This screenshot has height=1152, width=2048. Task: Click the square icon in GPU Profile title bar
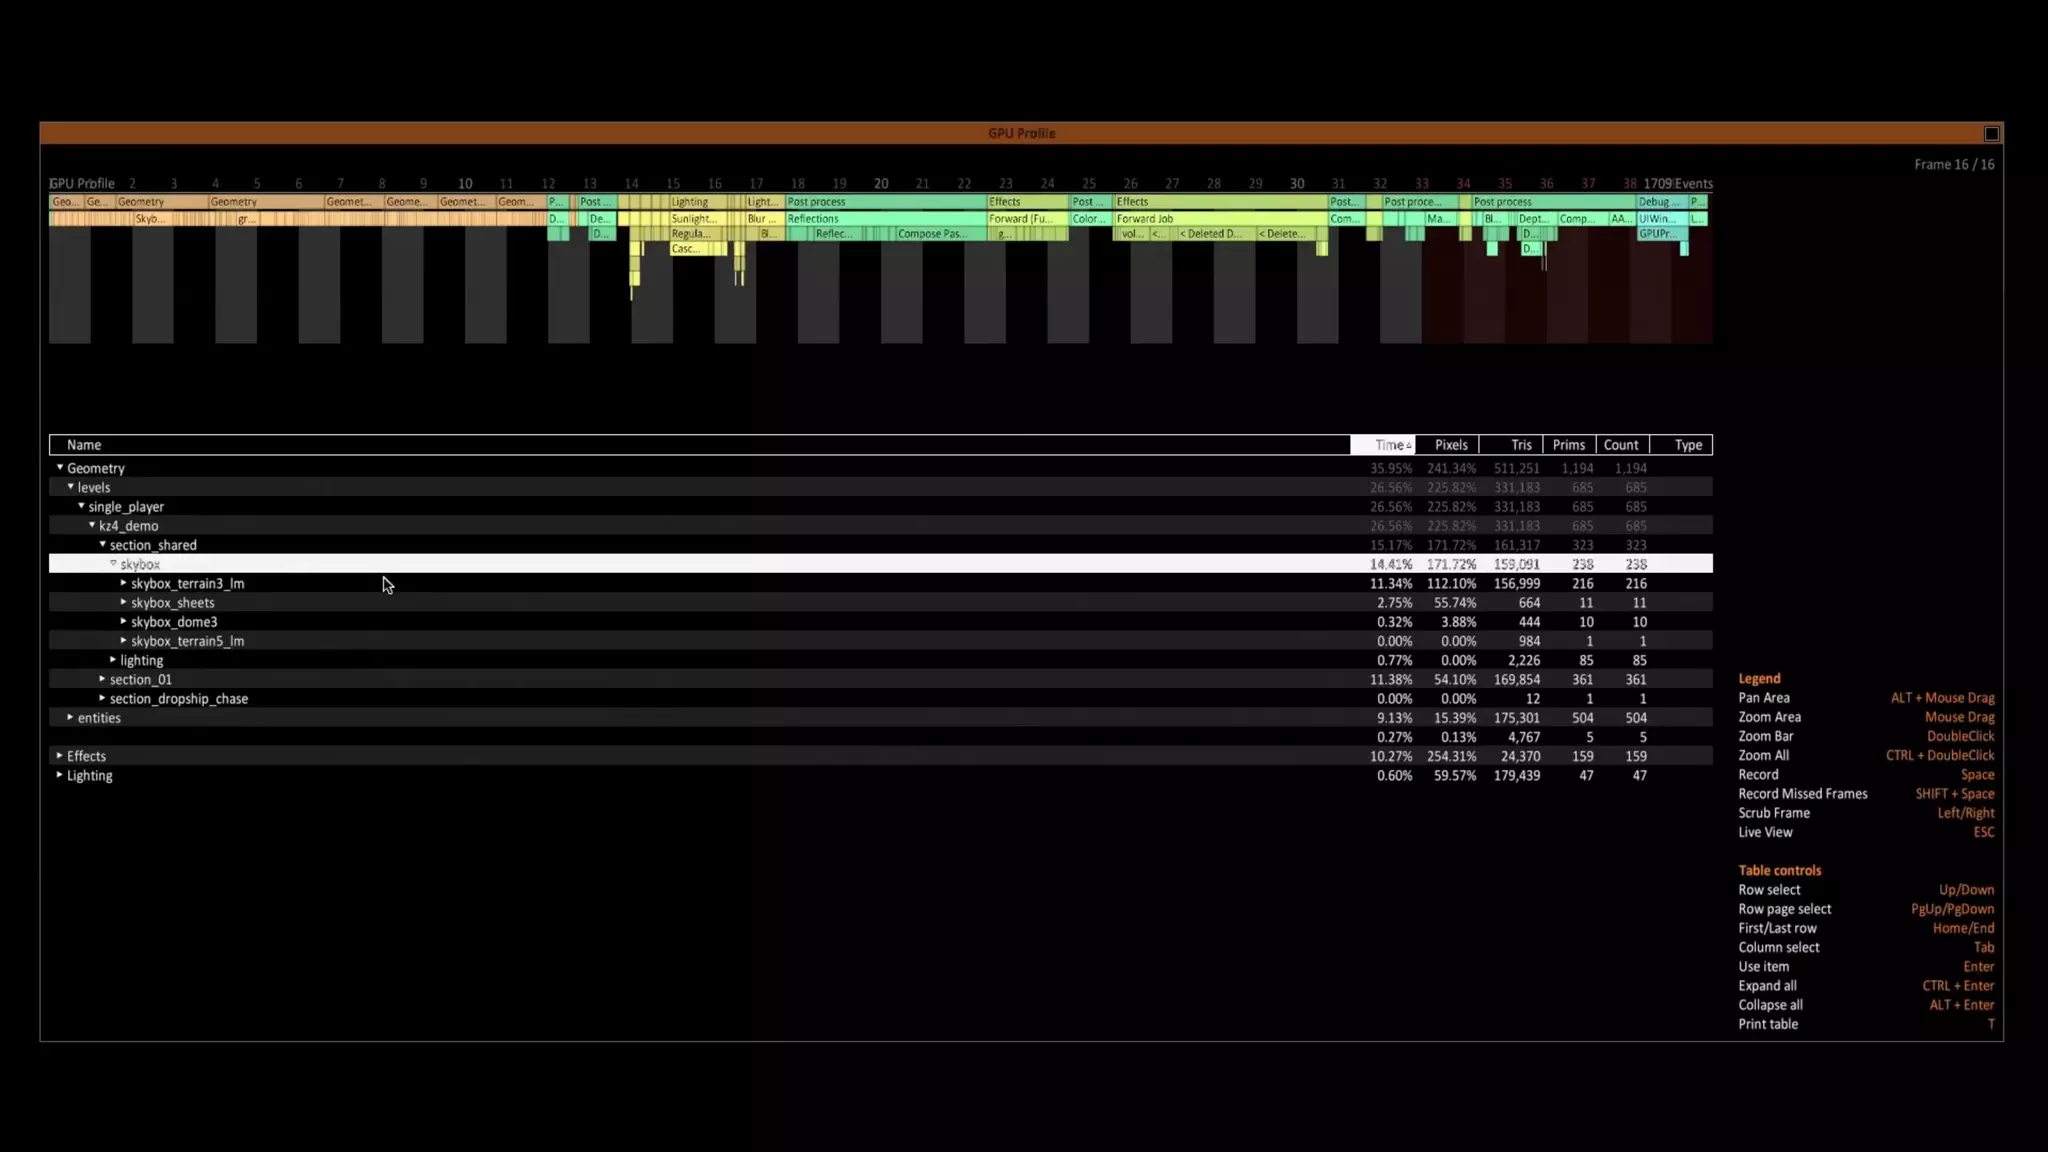coord(1991,134)
